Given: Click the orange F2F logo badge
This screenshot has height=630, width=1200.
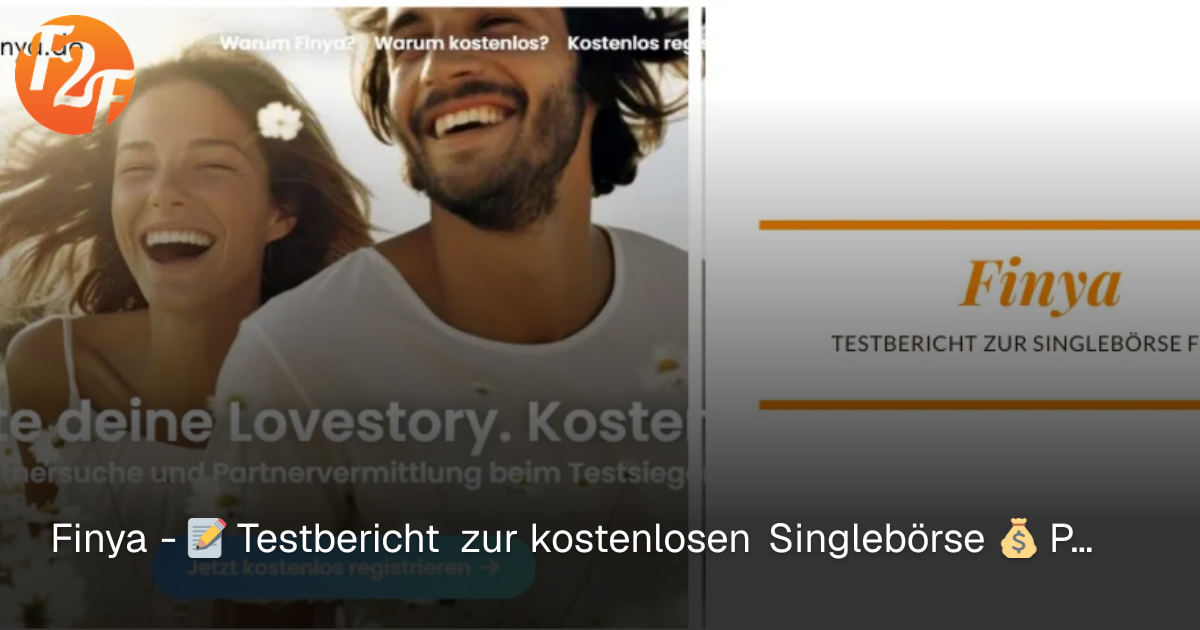Looking at the screenshot, I should click(75, 75).
